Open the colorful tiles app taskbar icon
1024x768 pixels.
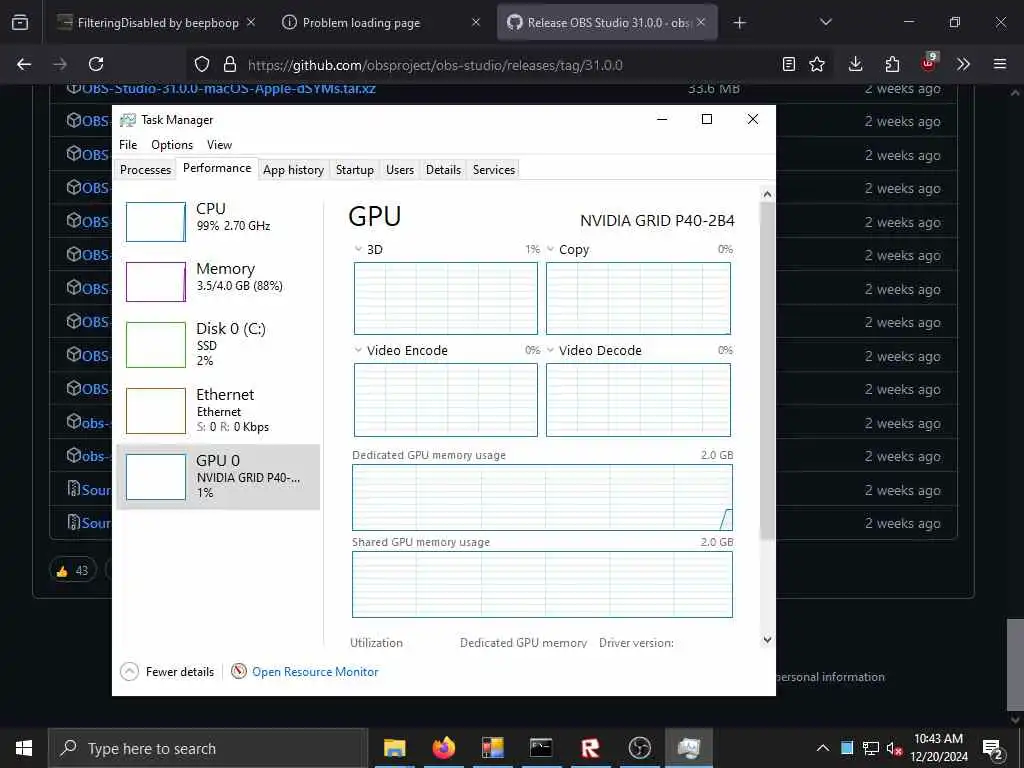coord(492,748)
